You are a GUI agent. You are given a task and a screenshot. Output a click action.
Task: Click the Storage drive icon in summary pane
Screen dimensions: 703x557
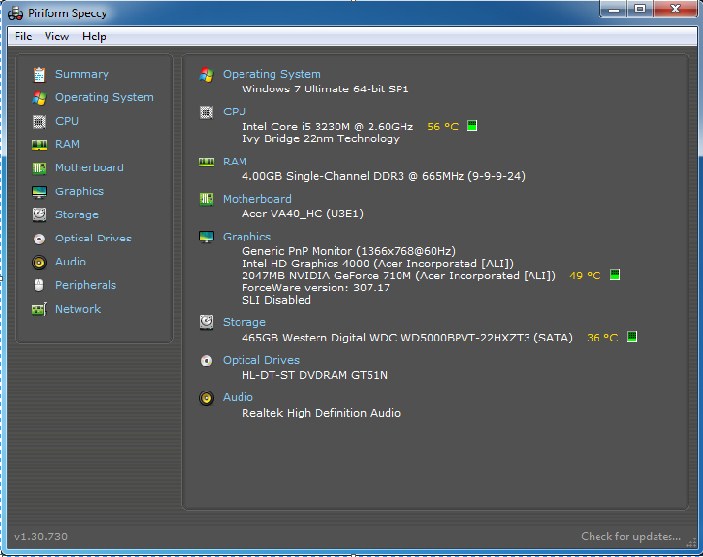[206, 322]
